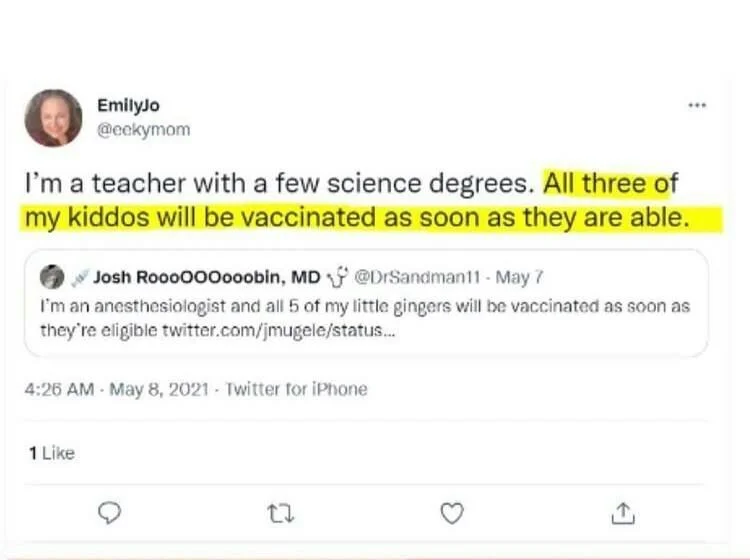Retweet EmilyJo's tweet
750x560 pixels.
tap(282, 512)
